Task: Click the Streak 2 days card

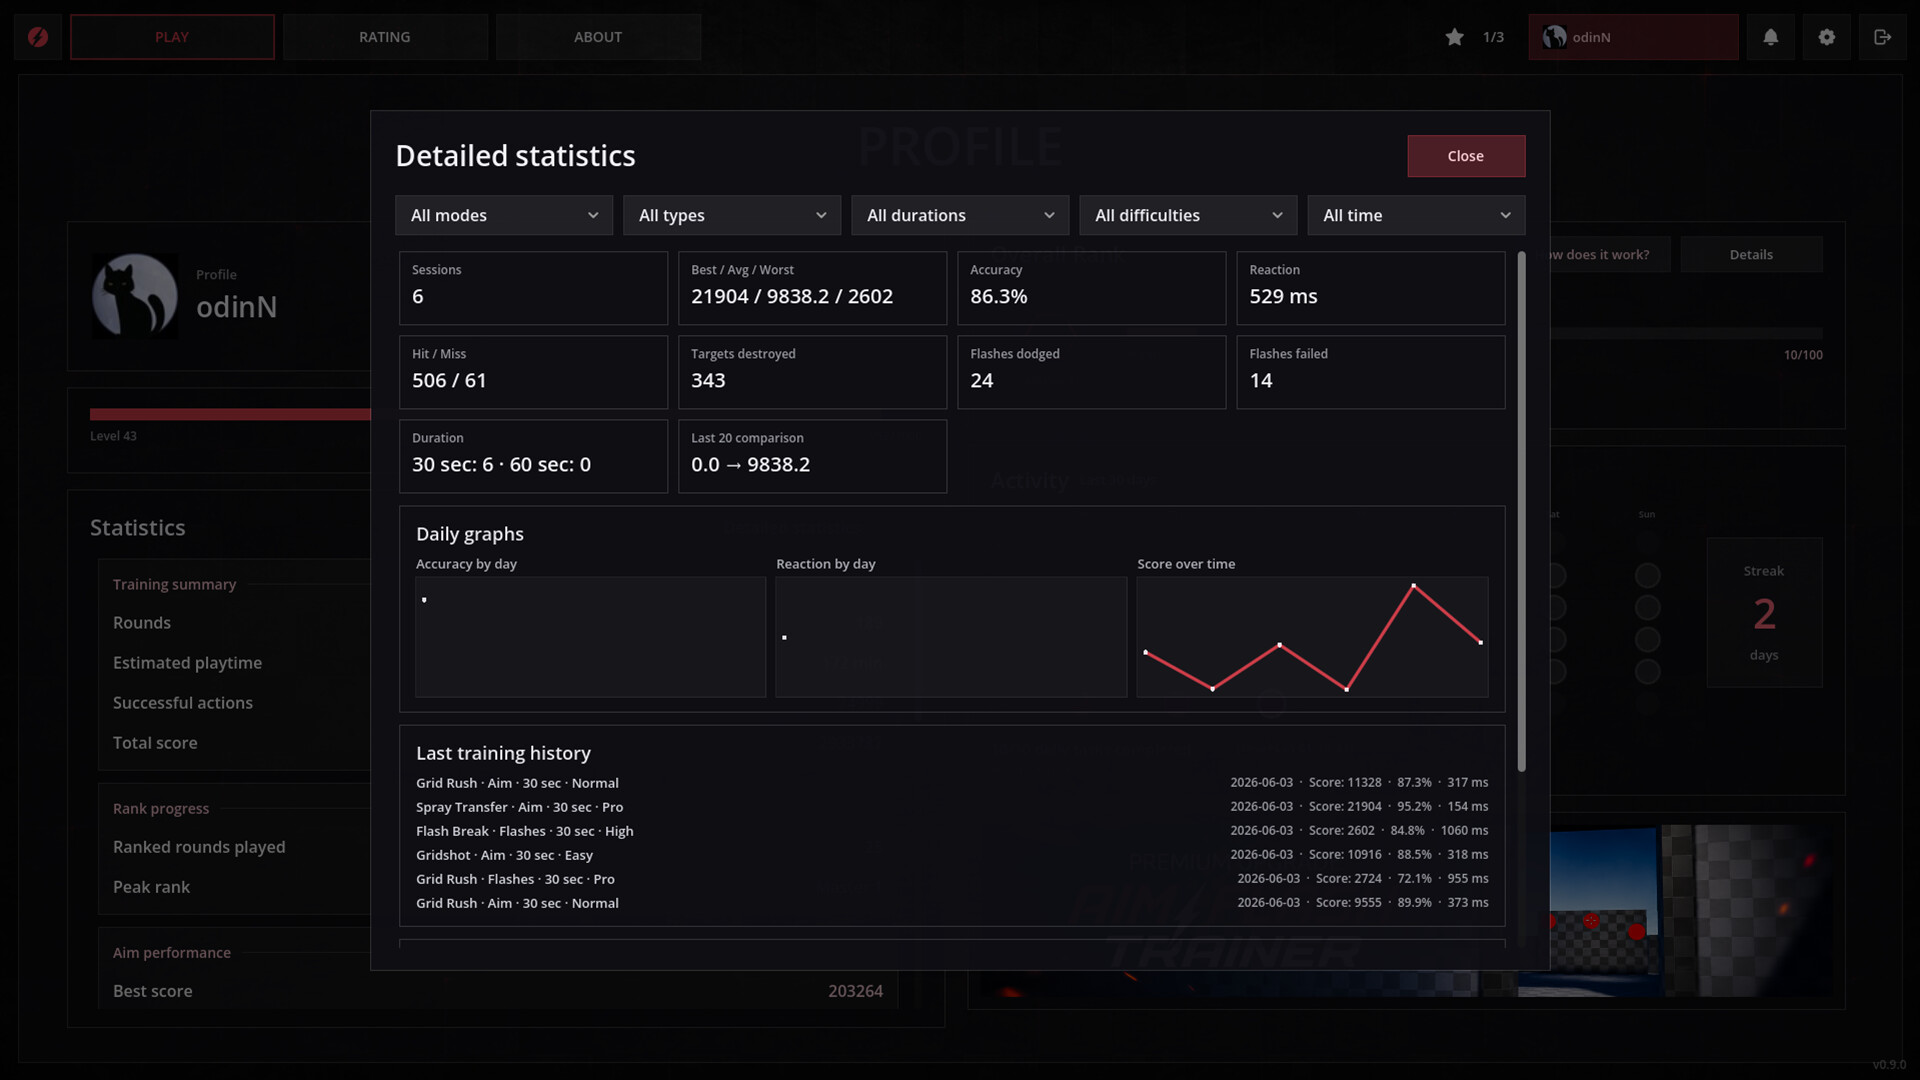Action: pos(1764,612)
